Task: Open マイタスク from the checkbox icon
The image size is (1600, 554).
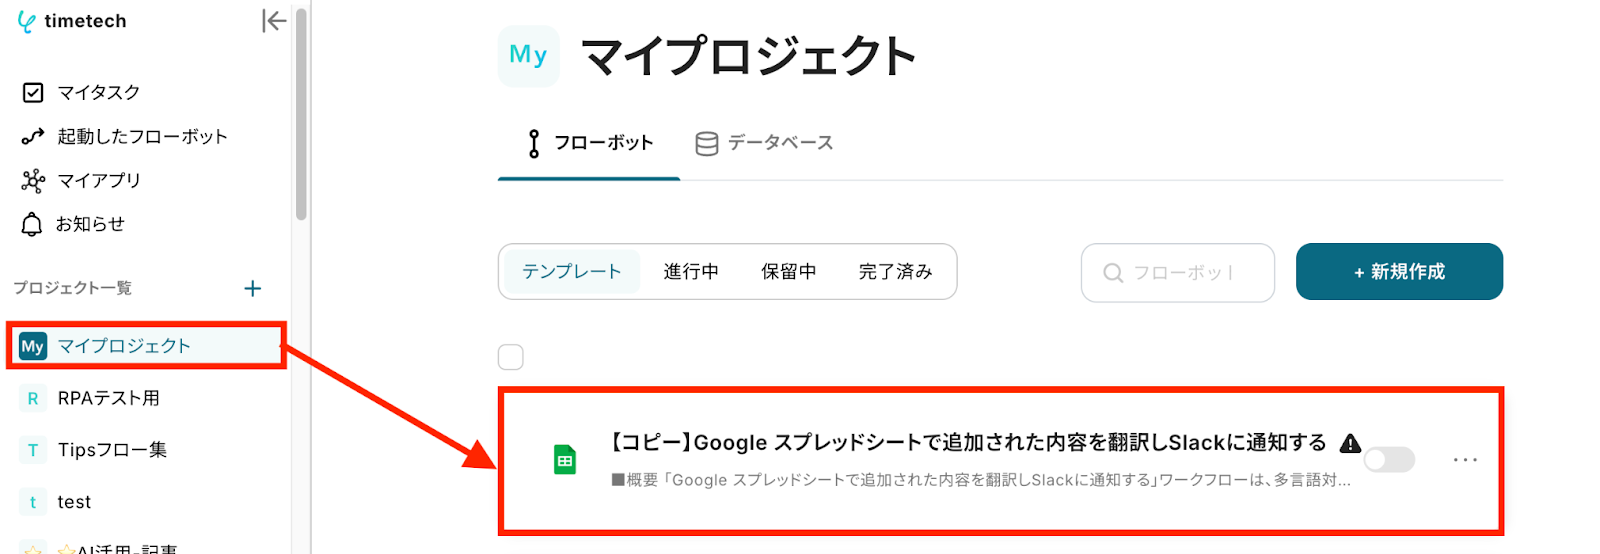Action: tap(33, 93)
